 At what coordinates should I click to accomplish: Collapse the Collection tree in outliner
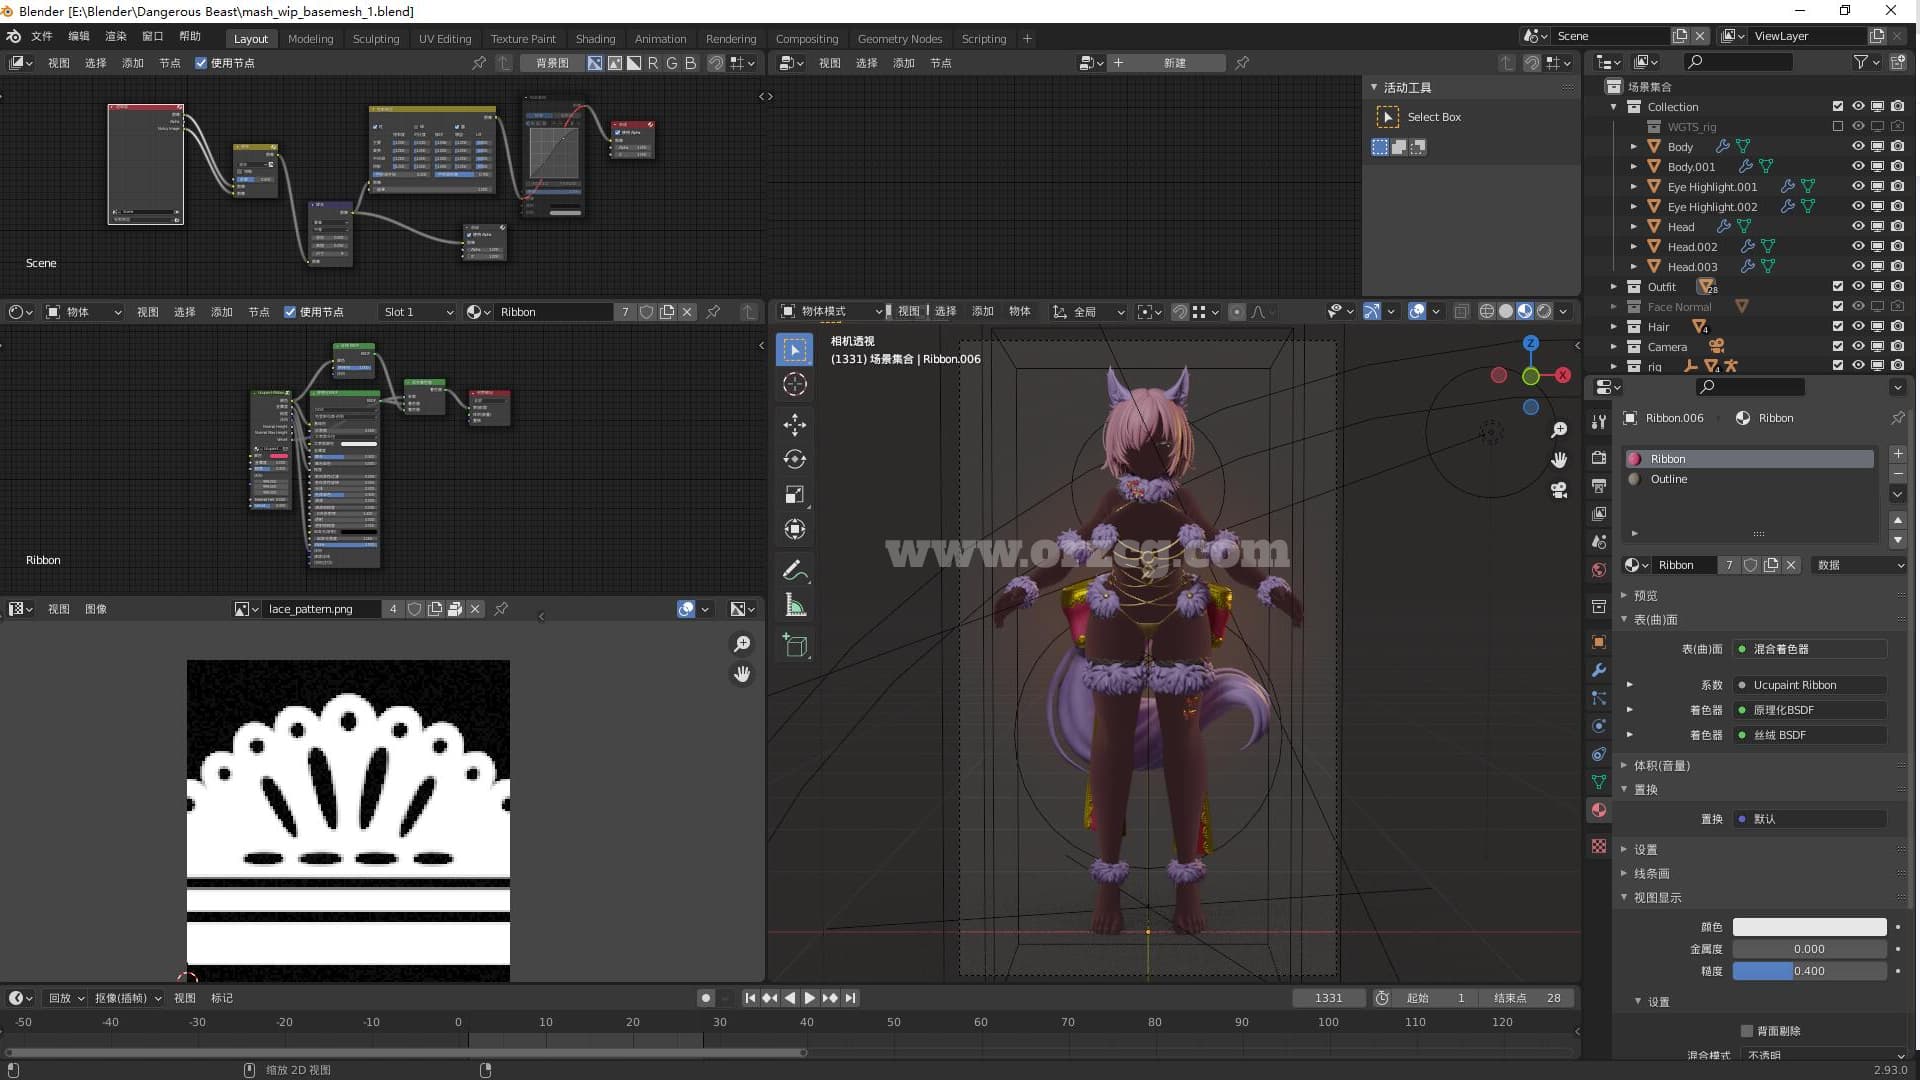pos(1614,106)
